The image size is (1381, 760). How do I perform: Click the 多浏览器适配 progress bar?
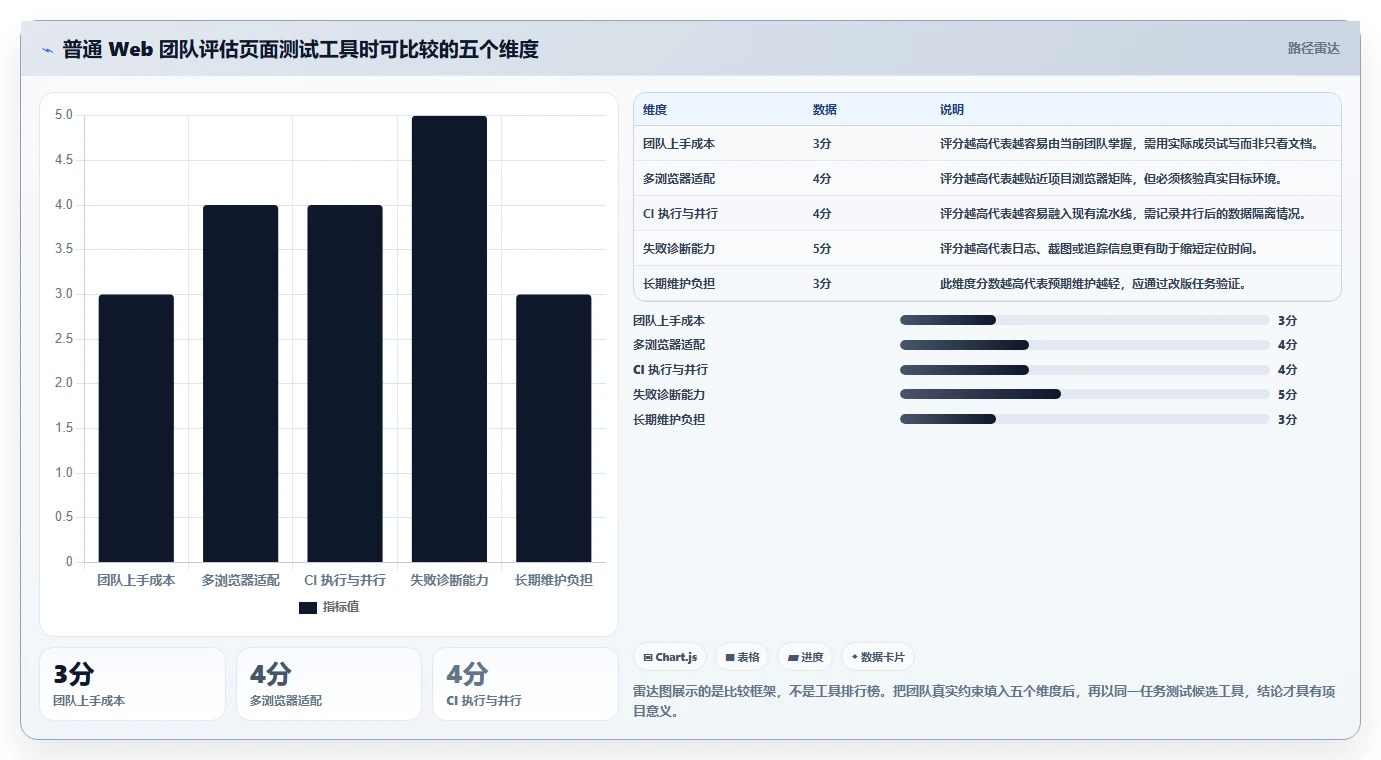[1085, 345]
